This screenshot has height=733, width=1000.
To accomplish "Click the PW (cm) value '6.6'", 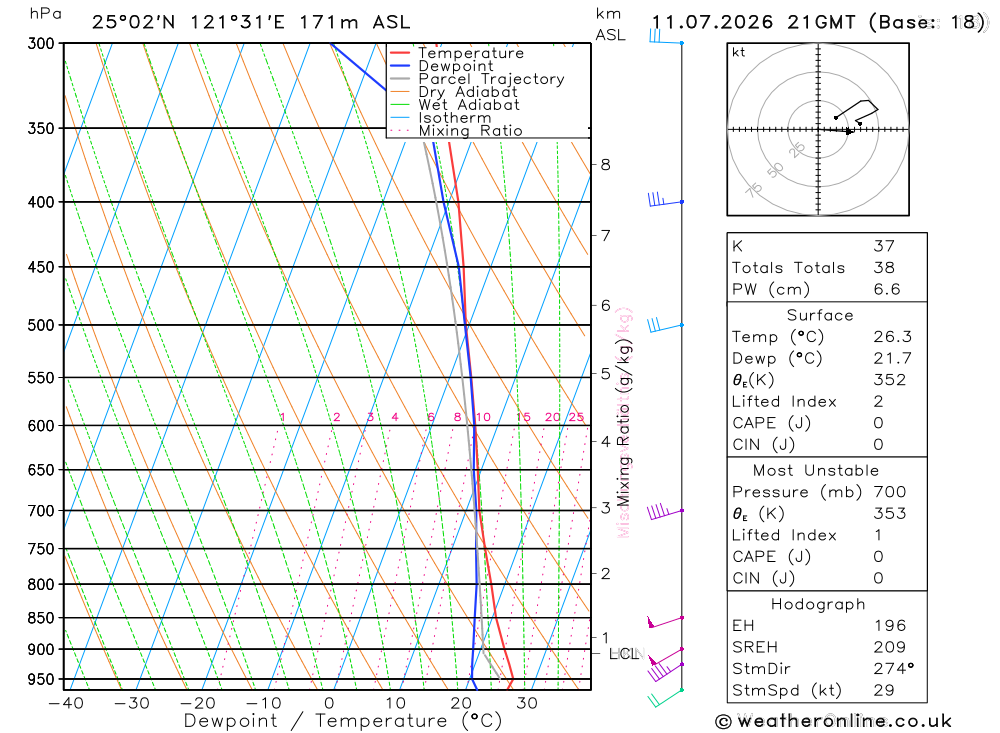I will point(886,290).
